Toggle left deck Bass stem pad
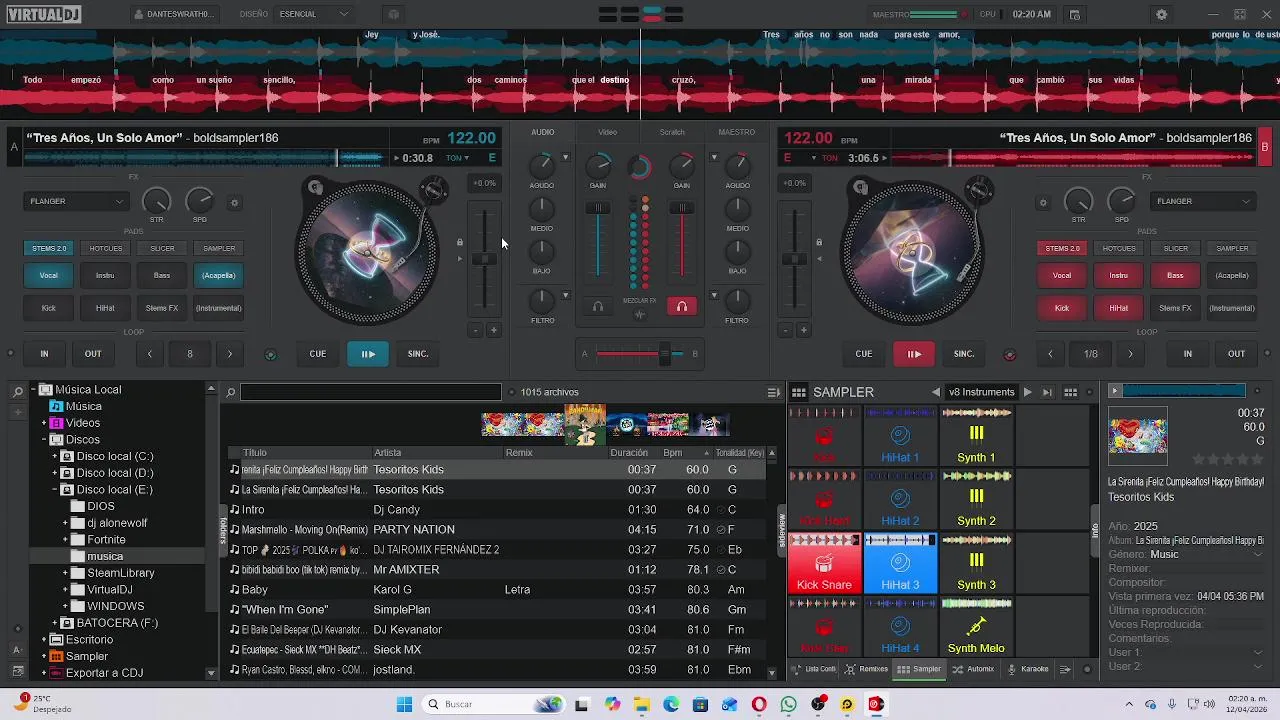This screenshot has width=1280, height=720. (x=162, y=275)
